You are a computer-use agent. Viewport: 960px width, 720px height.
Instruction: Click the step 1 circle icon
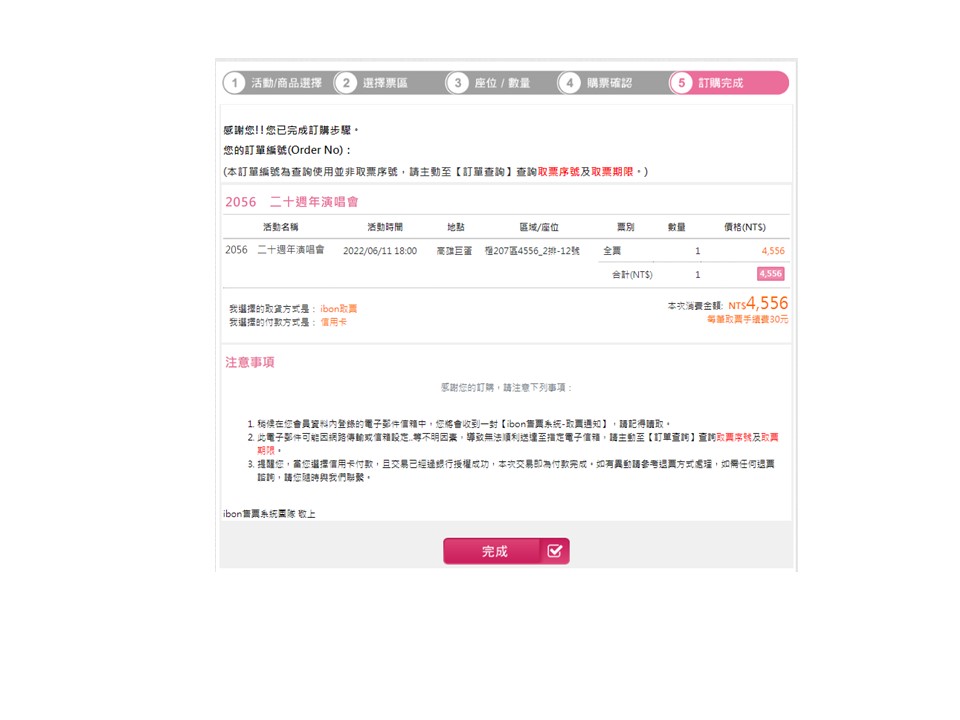click(234, 83)
